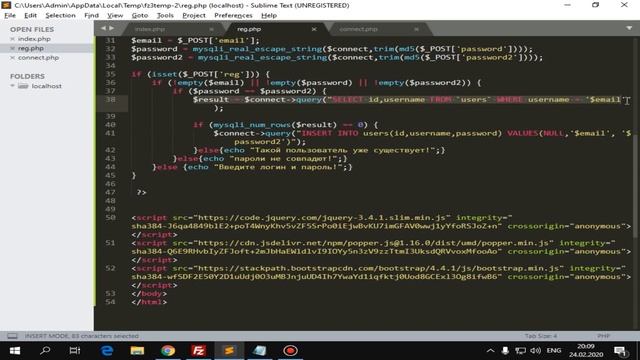Click the closing </body> tag
The height and width of the screenshot is (360, 640).
[x=149, y=293]
